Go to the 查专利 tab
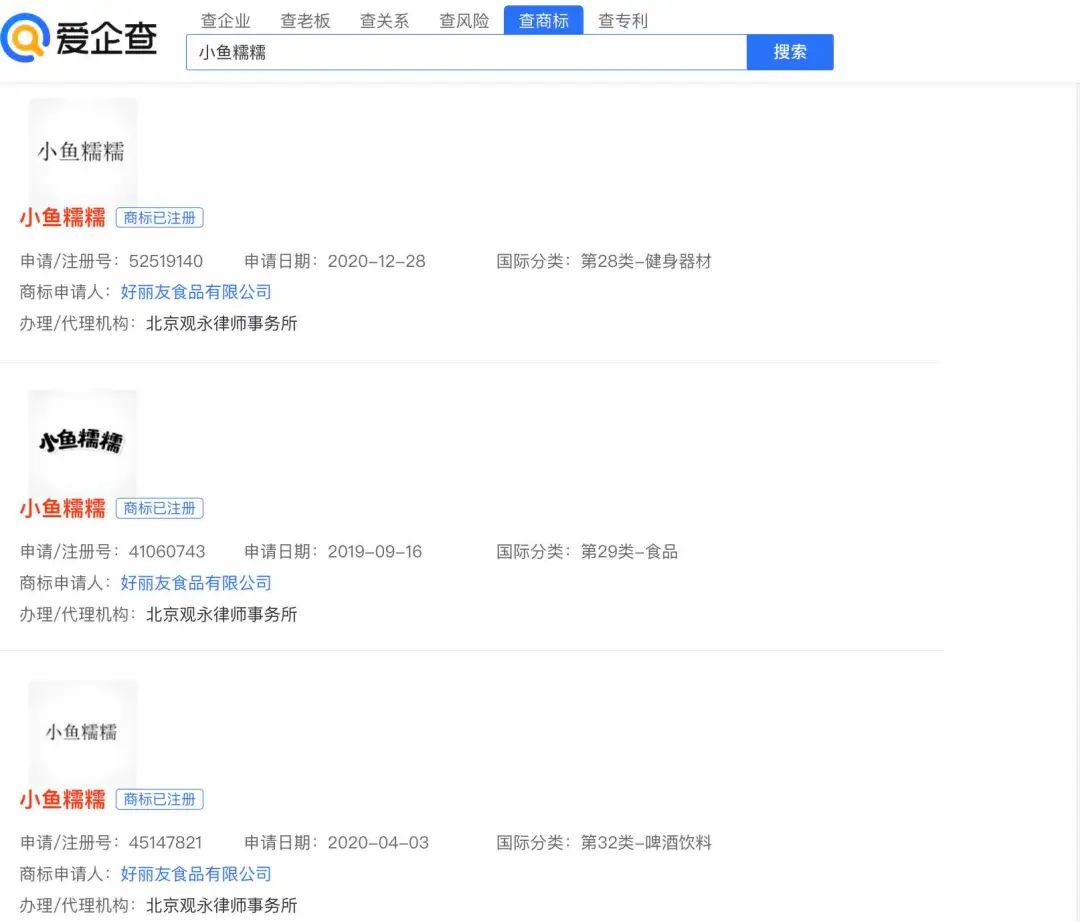The image size is (1080, 922). point(623,21)
